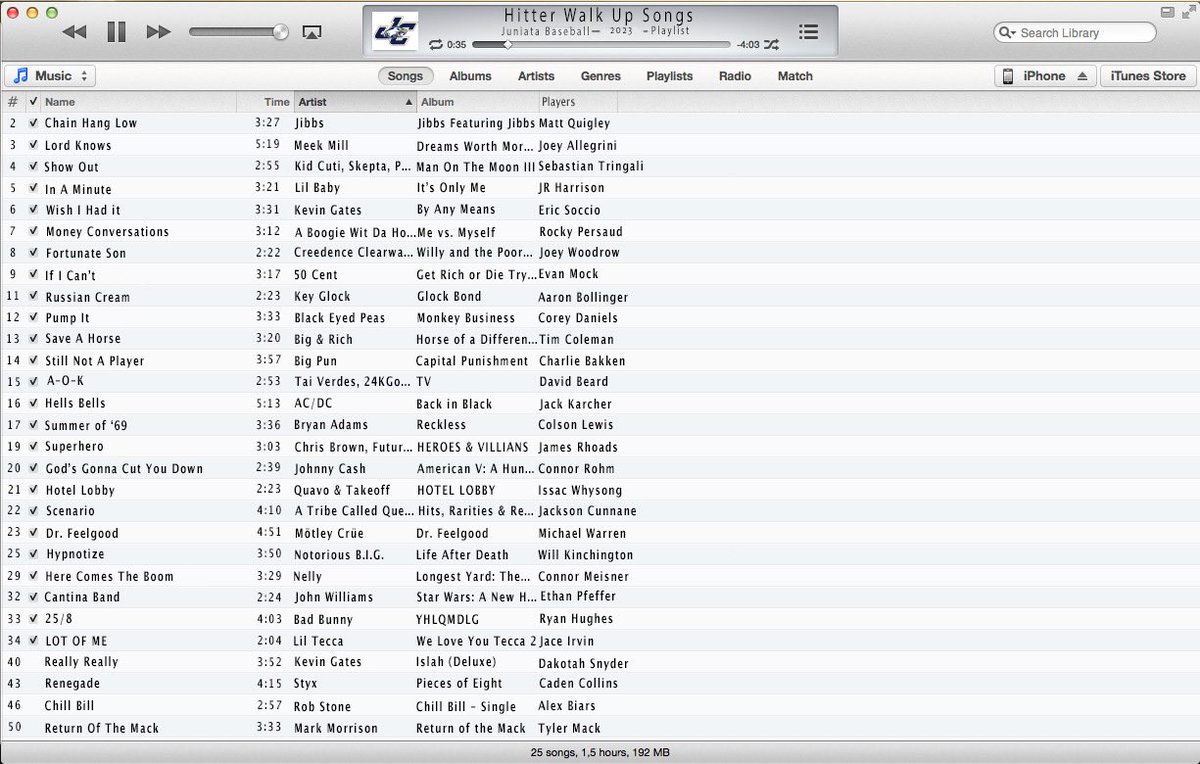Viewport: 1200px width, 764px height.
Task: Uncheck the Chain Hang Low song
Action: pos(33,123)
